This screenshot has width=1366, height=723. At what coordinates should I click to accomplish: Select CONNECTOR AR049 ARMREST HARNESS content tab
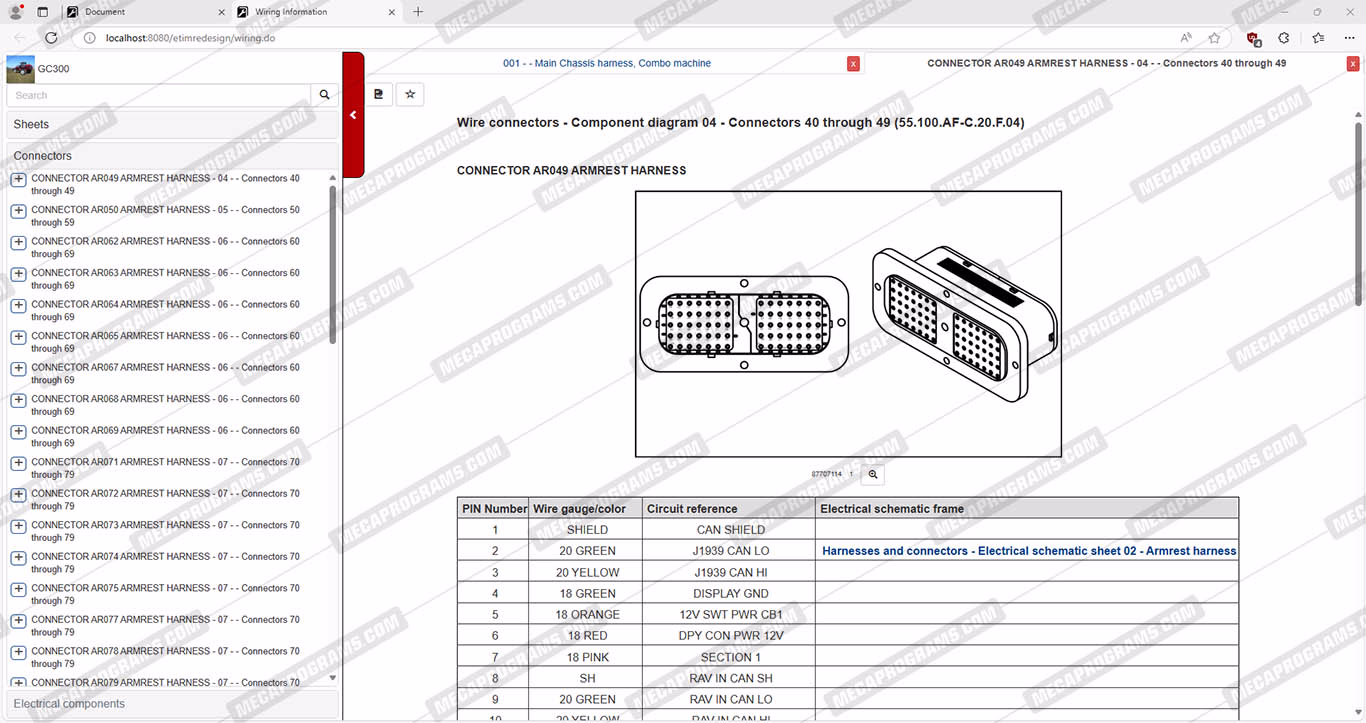coord(1106,63)
